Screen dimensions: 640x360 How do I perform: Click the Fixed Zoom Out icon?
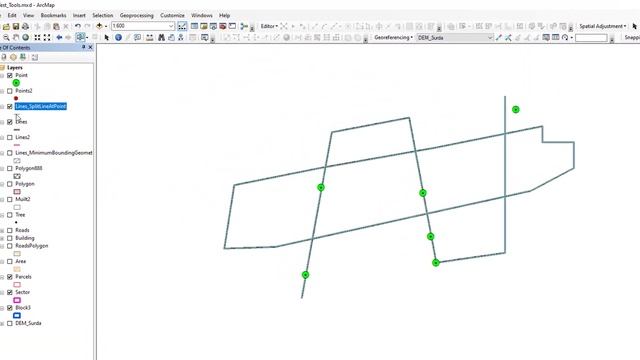[47, 38]
